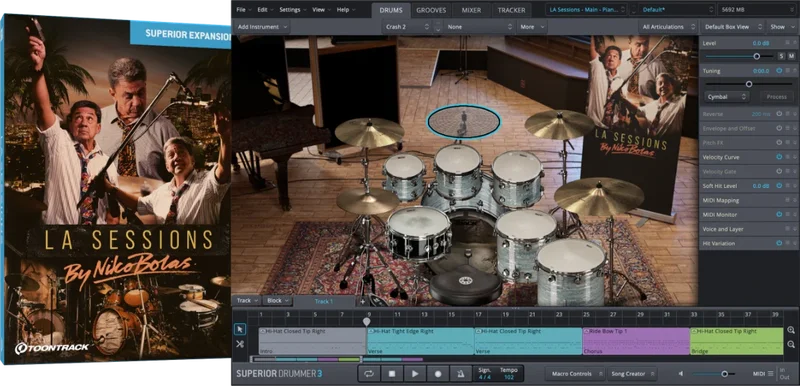This screenshot has width=800, height=386.
Task: Select the scissors cut tool in timeline
Action: (240, 344)
